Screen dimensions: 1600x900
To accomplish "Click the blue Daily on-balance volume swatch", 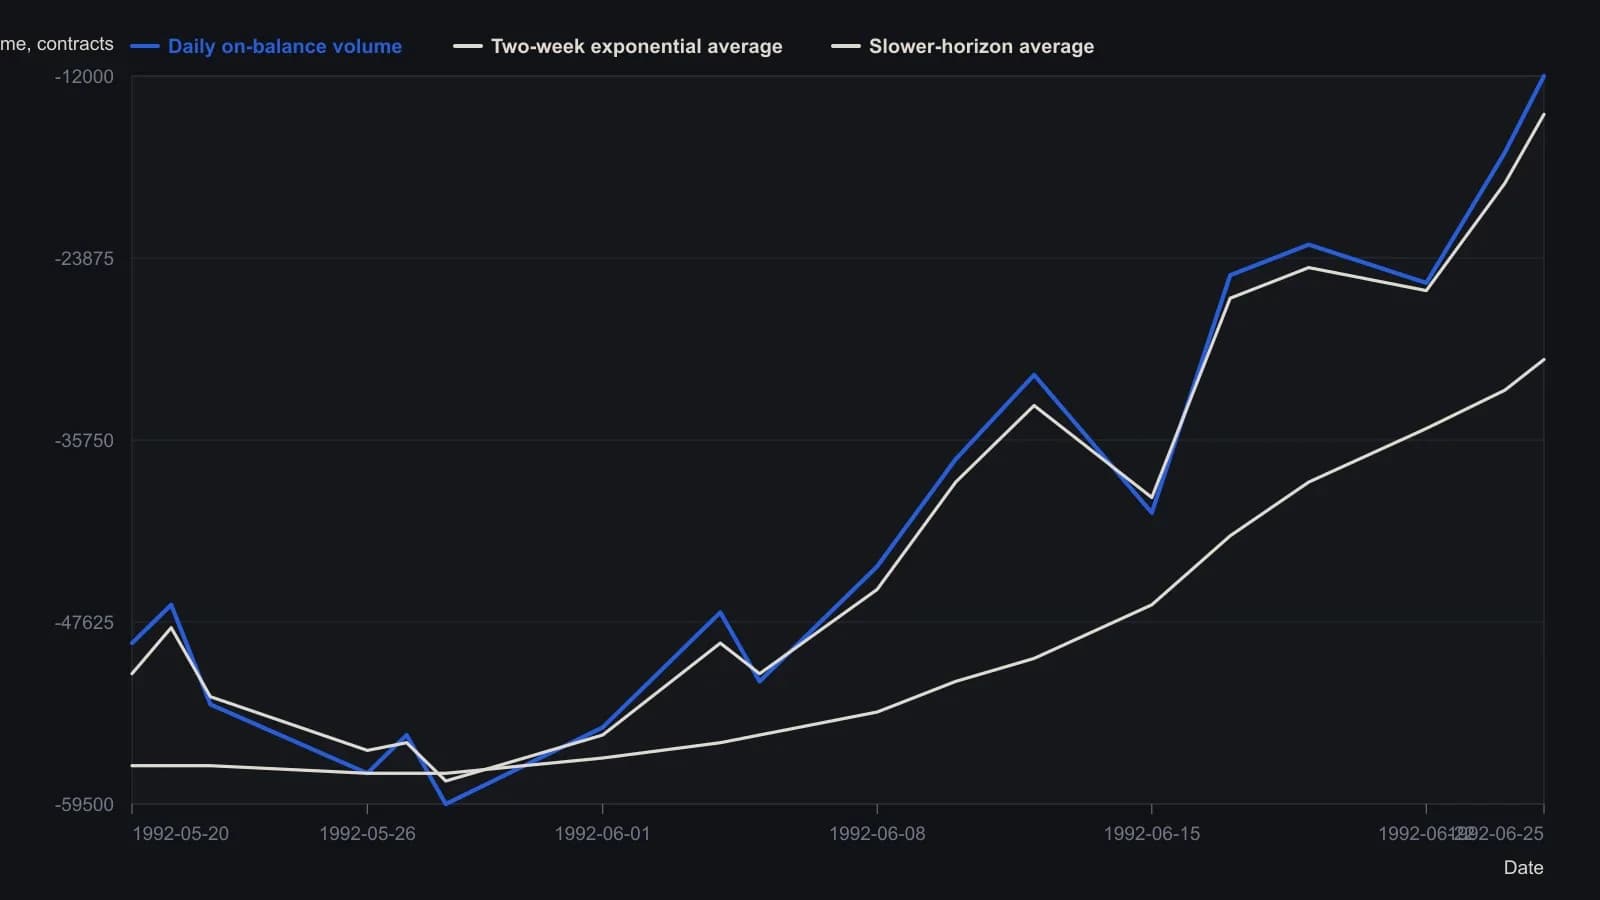I will [145, 46].
